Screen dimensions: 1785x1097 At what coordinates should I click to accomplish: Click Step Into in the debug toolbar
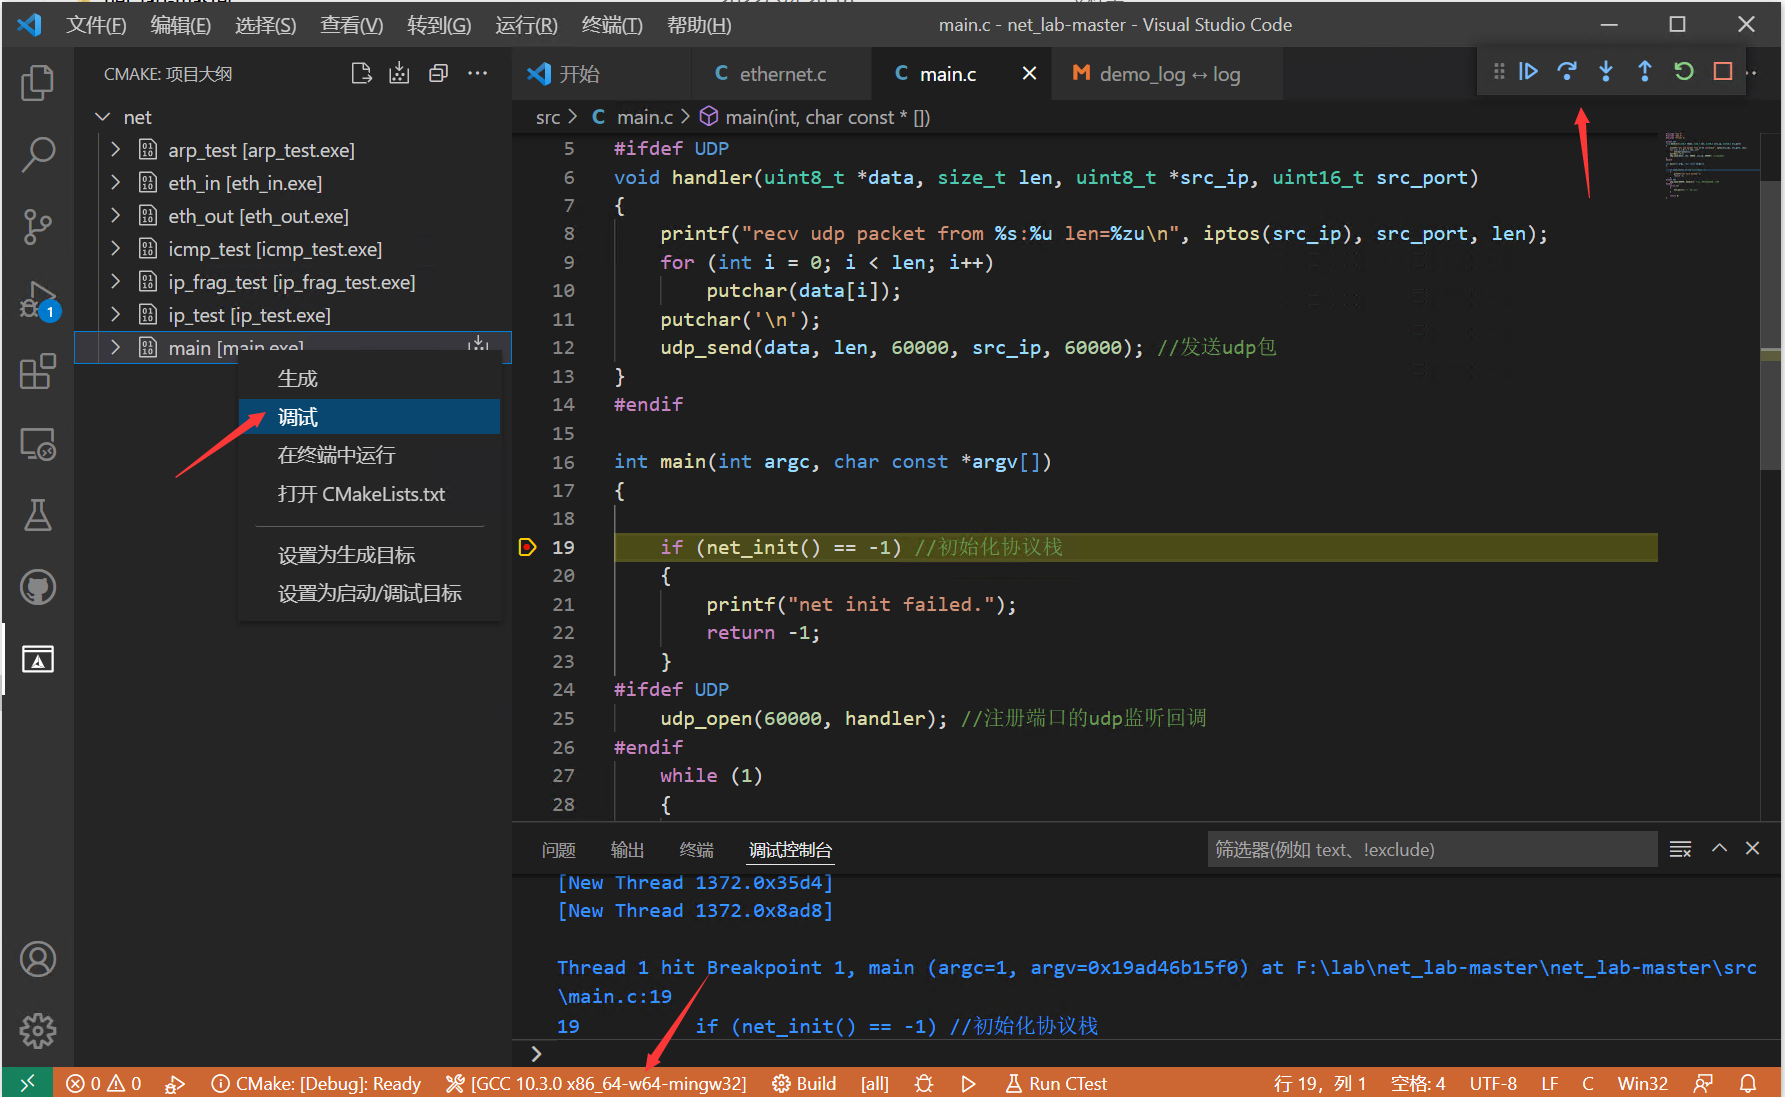[1606, 71]
